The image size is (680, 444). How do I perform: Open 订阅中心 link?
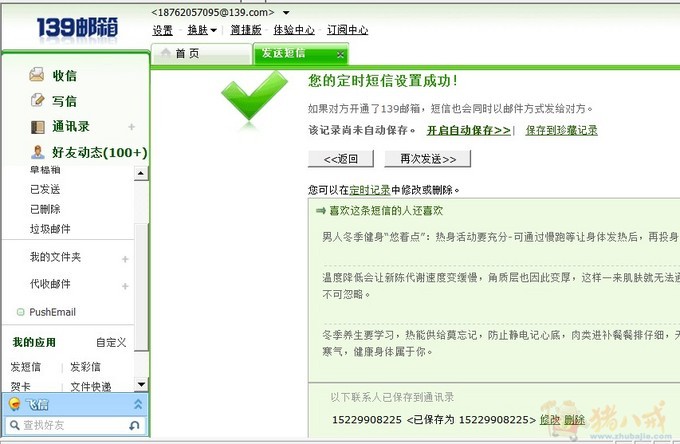pos(347,30)
